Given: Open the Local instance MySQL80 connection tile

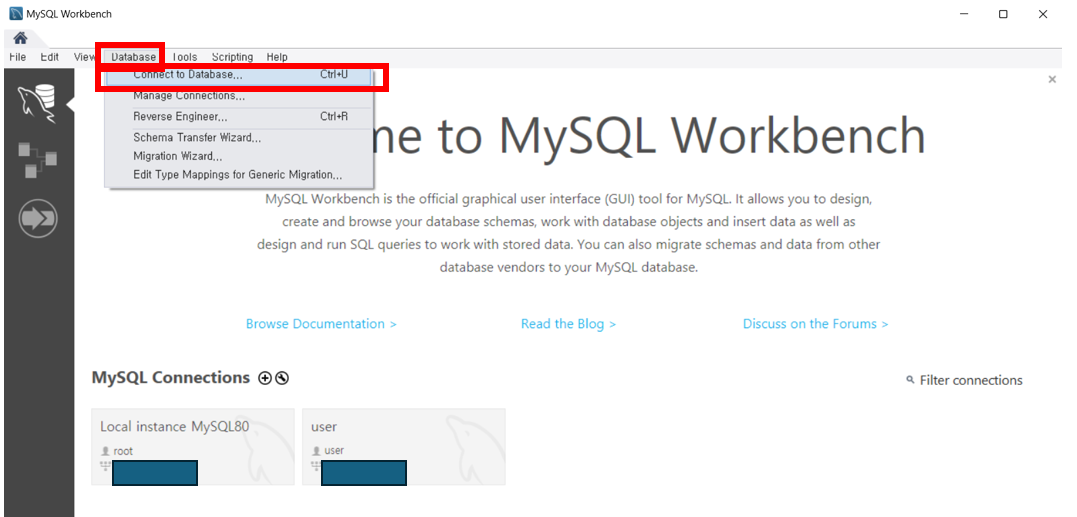Looking at the screenshot, I should click(x=193, y=447).
